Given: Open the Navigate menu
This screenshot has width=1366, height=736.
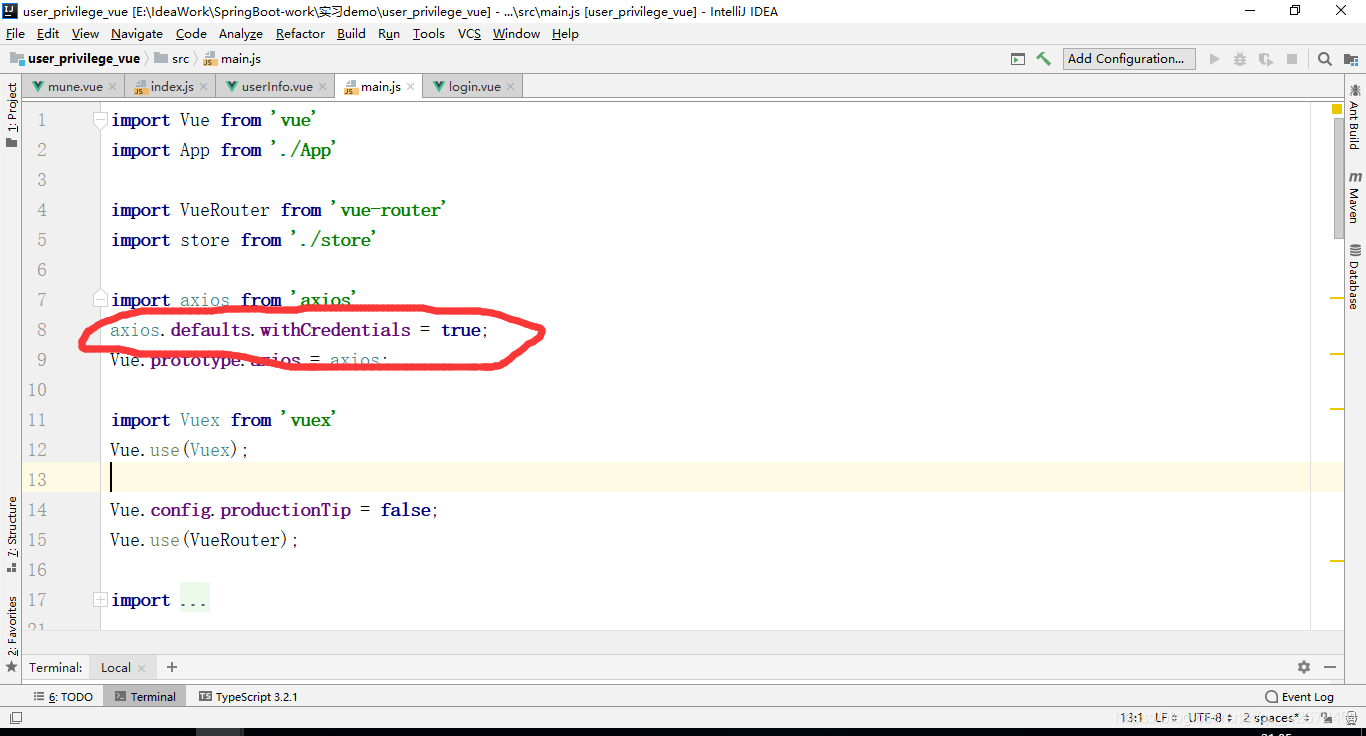Looking at the screenshot, I should tap(137, 34).
